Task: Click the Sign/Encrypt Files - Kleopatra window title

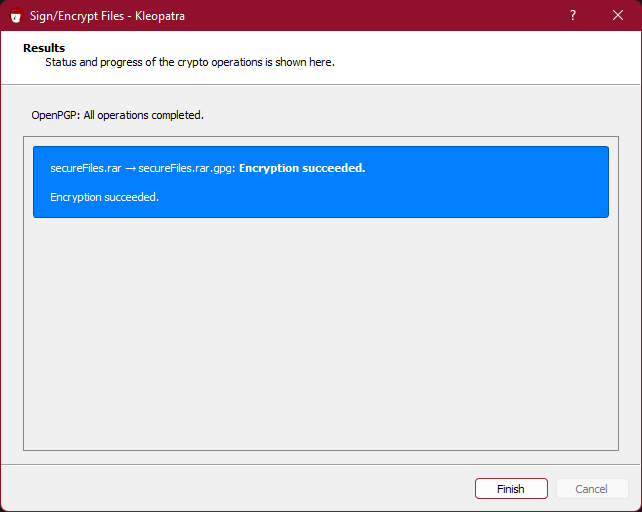Action: click(x=107, y=16)
